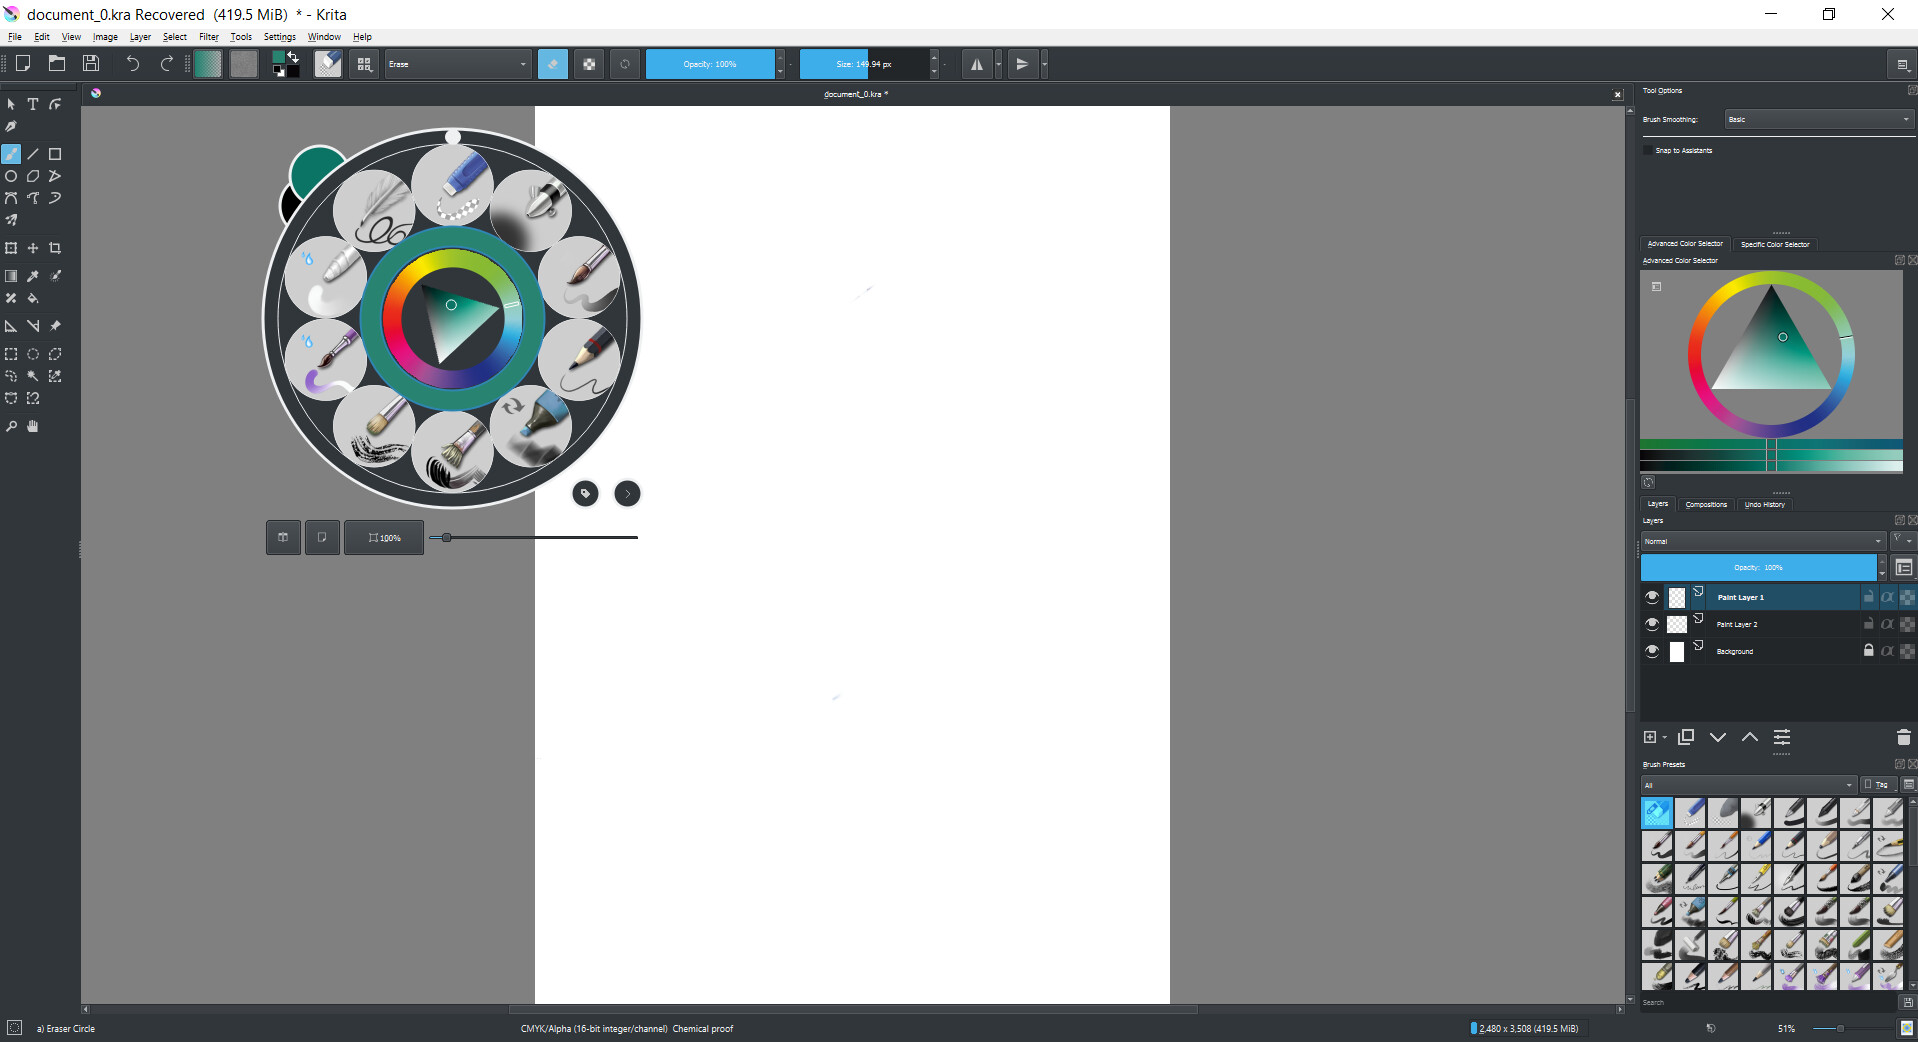The width and height of the screenshot is (1918, 1042).
Task: Open the Filter menu
Action: coord(209,37)
